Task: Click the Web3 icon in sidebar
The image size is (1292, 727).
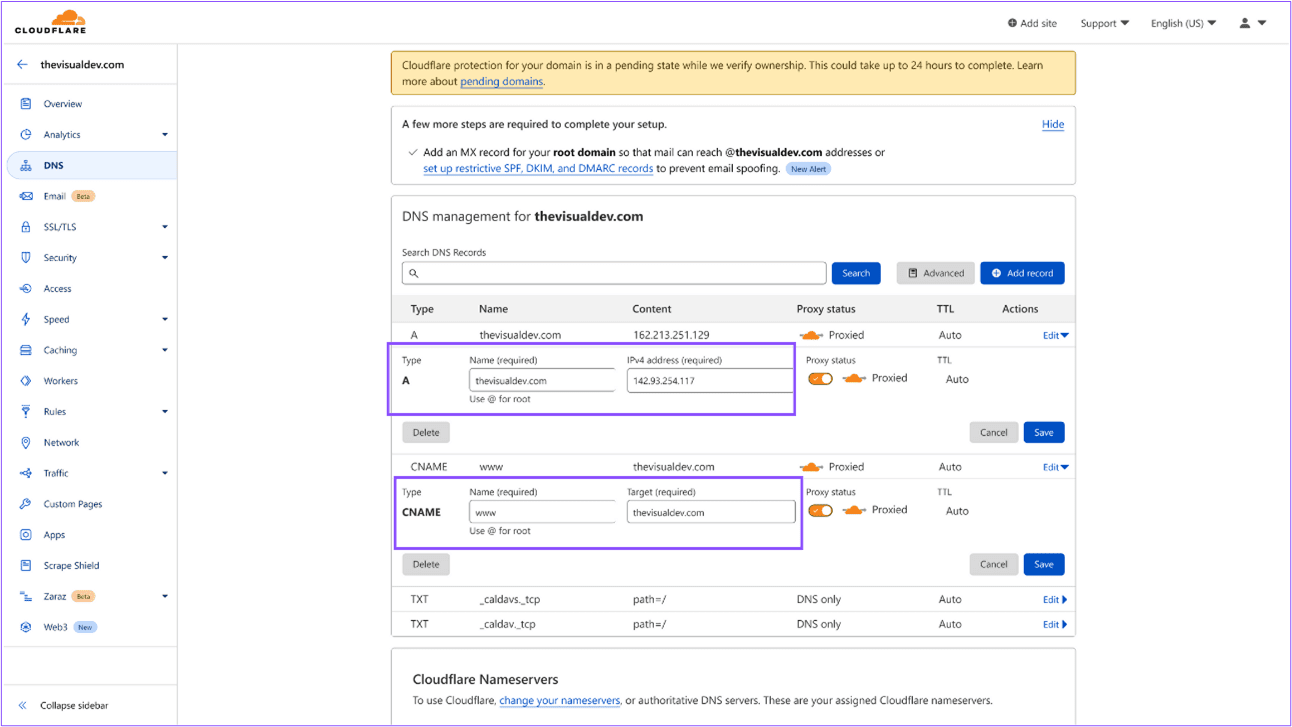Action: pos(26,628)
